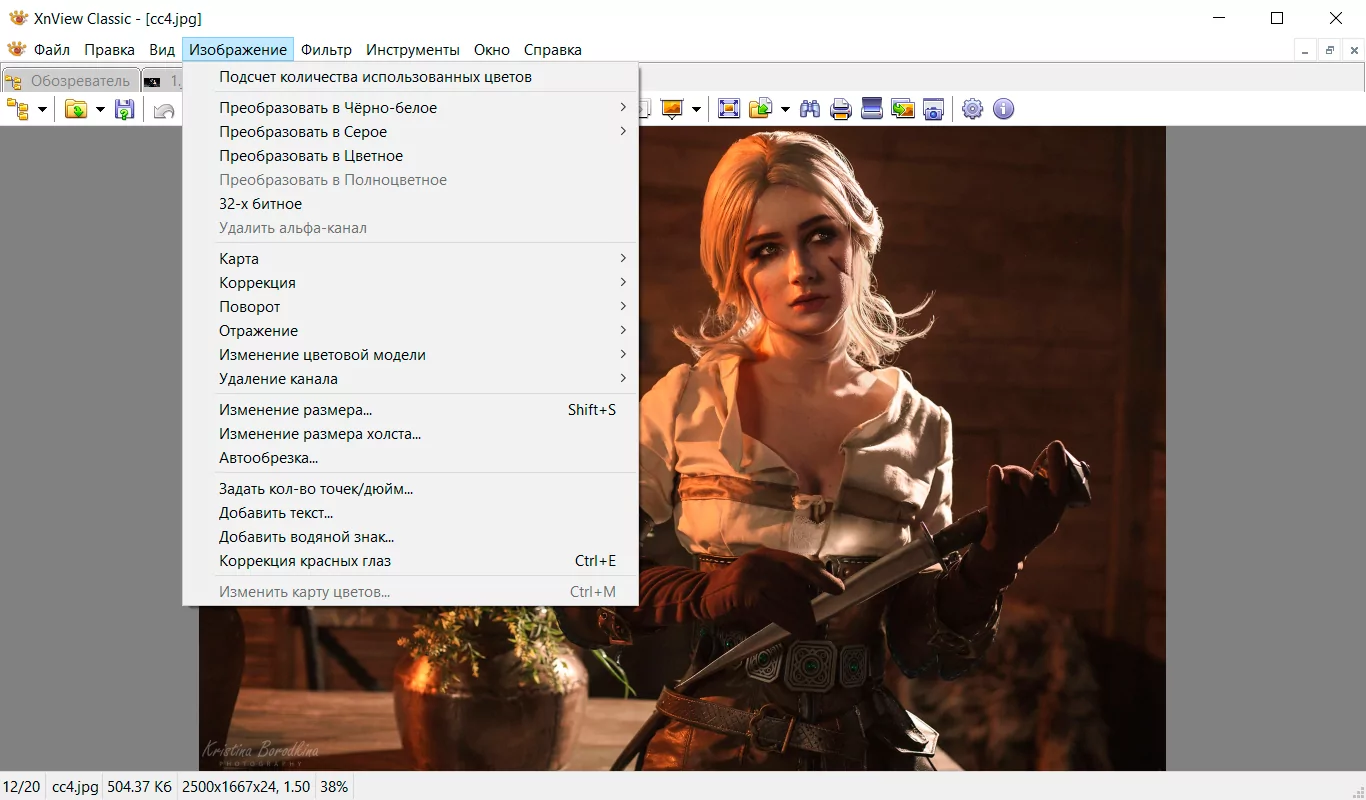Screen dimensions: 1366x800
Task: Click status bar dimensions 2500x1667x24, 1.50
Action: point(246,787)
